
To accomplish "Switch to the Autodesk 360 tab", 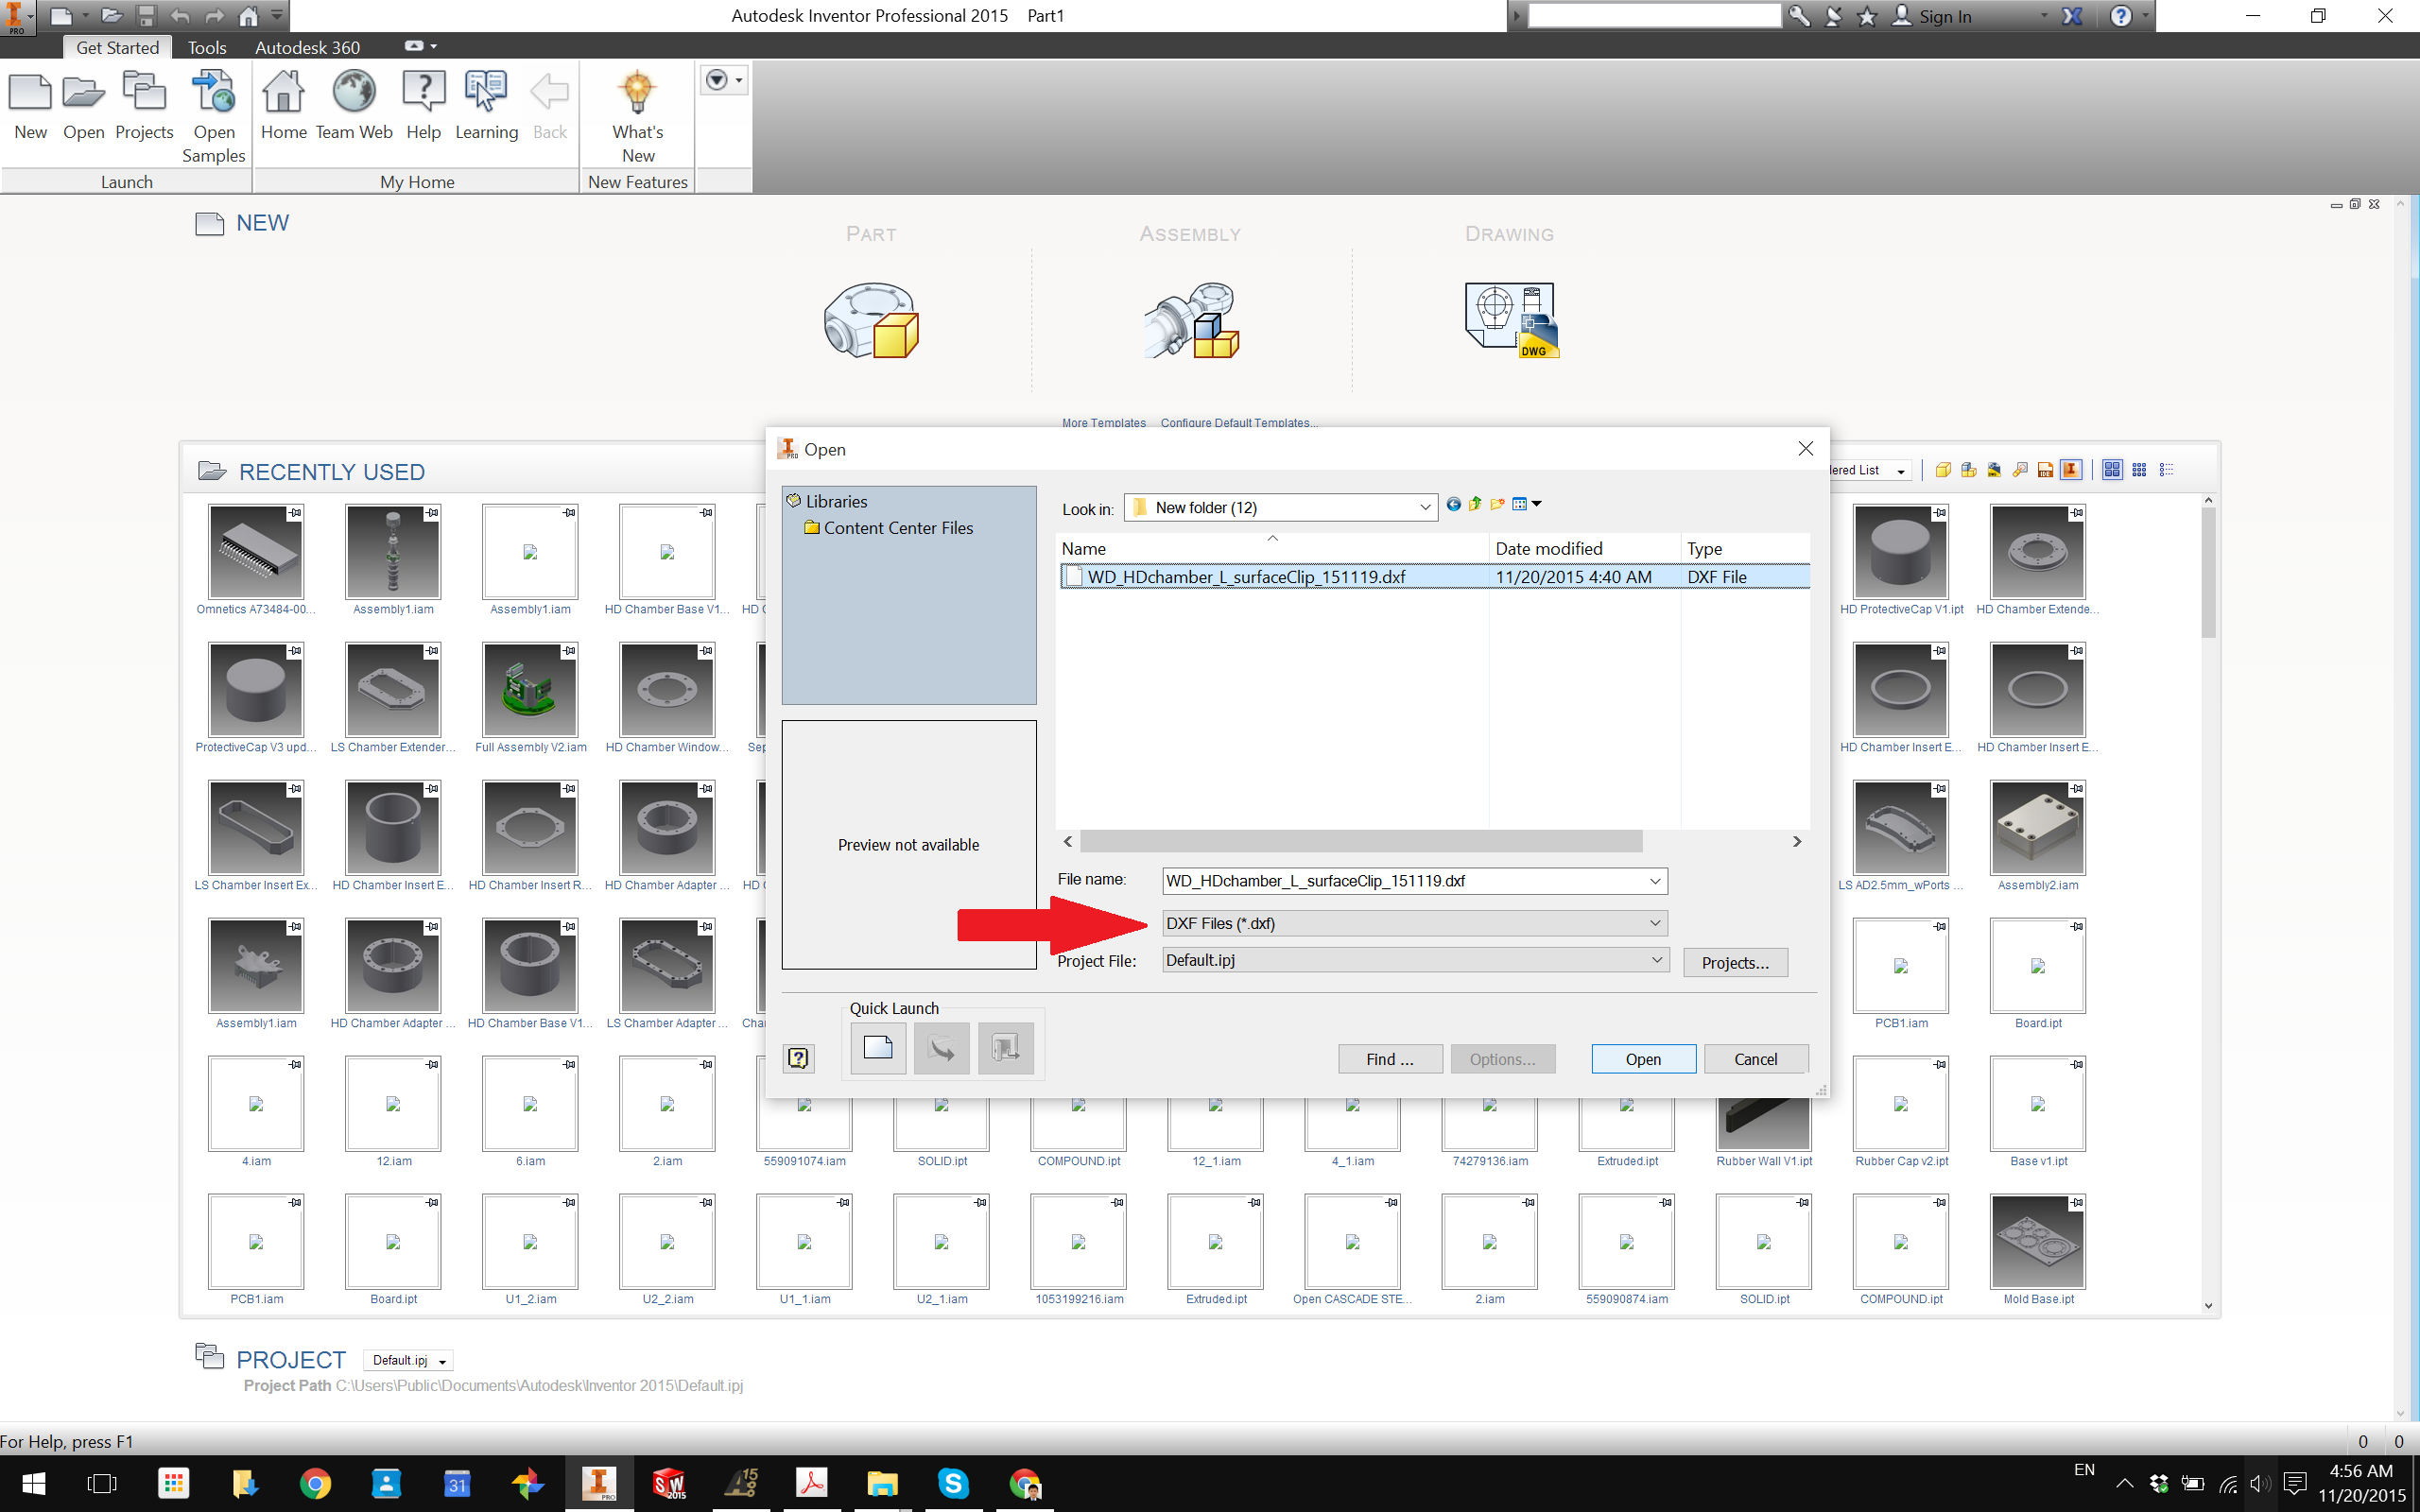I will click(307, 47).
